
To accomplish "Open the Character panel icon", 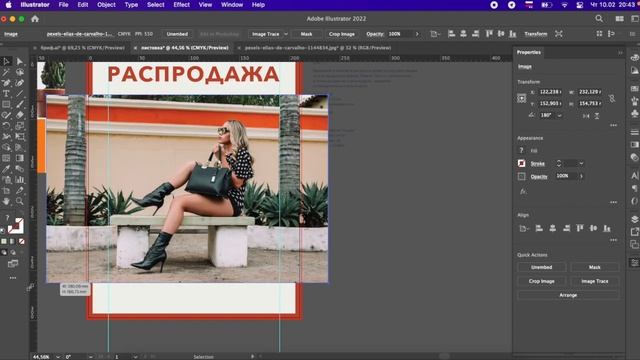I will click(634, 176).
